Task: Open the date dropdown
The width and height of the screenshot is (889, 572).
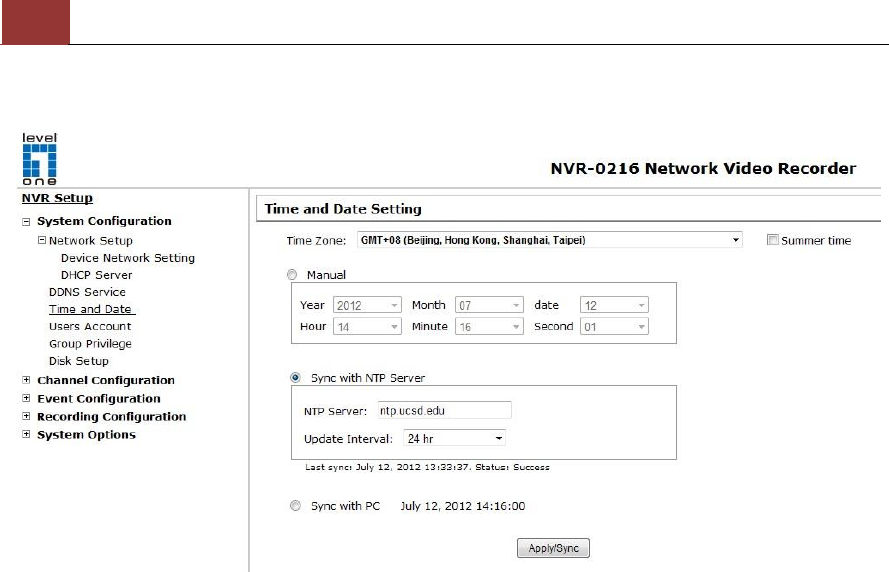Action: tap(615, 305)
